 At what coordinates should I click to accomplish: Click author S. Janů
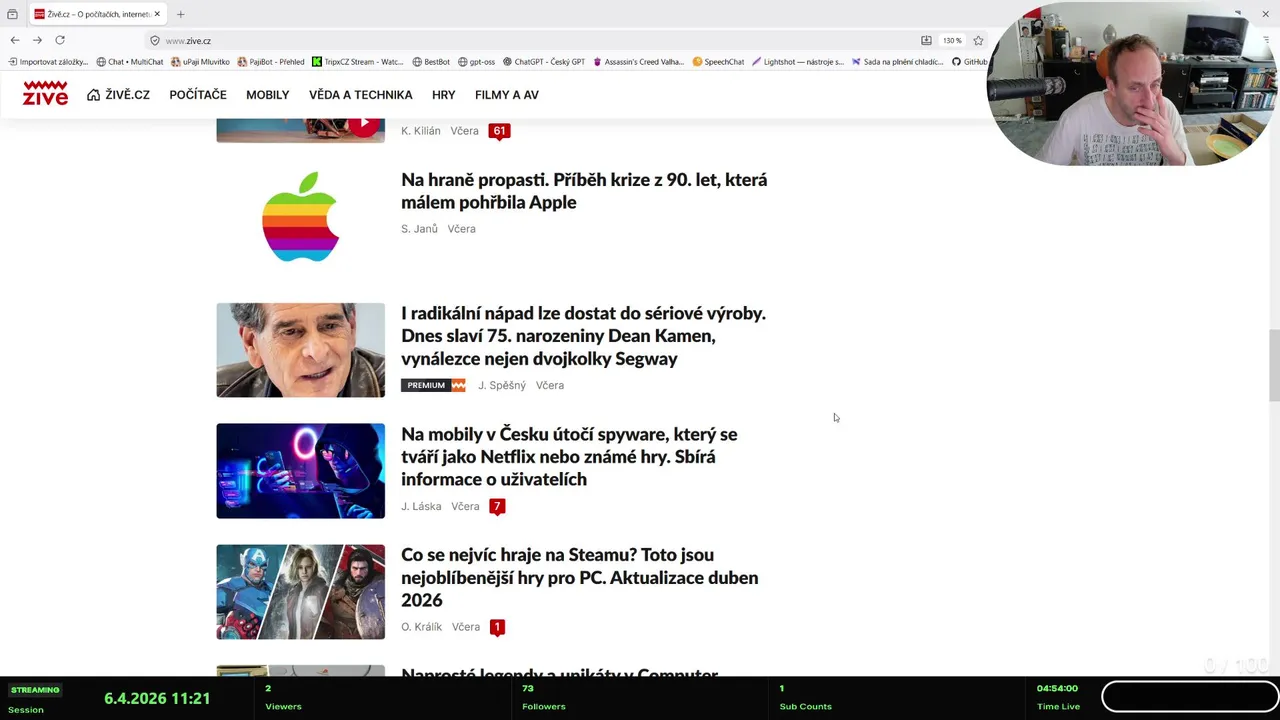[419, 229]
